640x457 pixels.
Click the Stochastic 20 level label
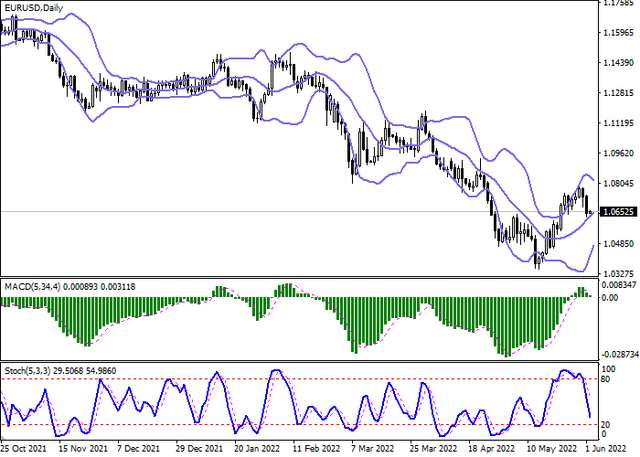point(607,425)
